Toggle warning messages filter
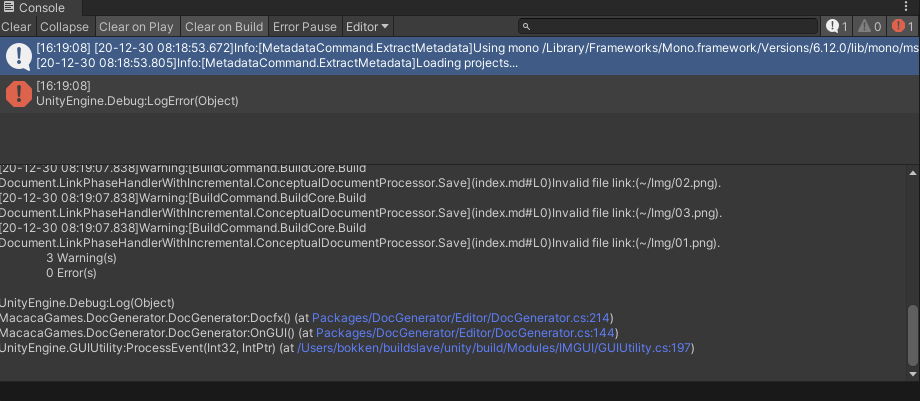 [870, 26]
